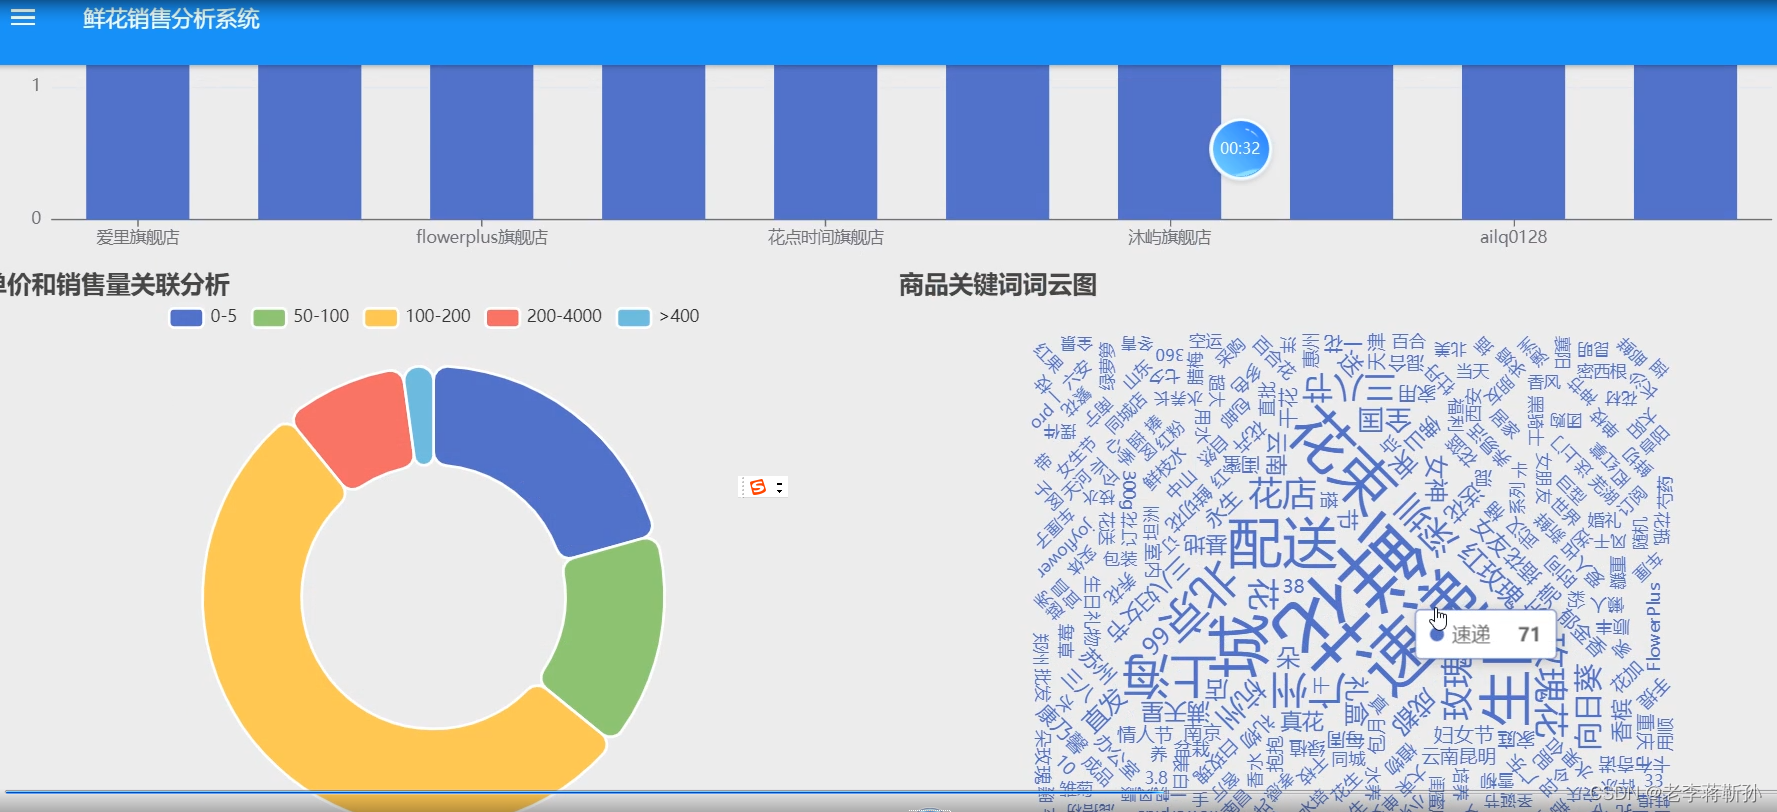This screenshot has width=1777, height=812.
Task: Click the bar above 爱里旗舰店
Action: tap(138, 142)
